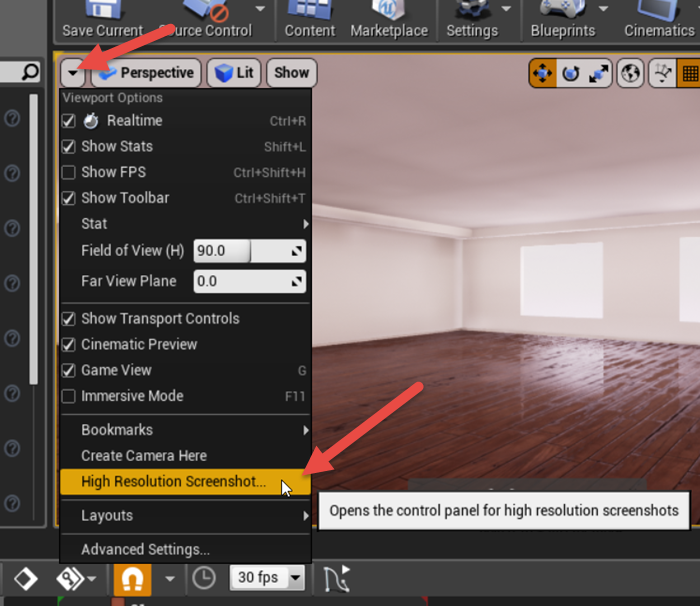Open Advanced Settings menu item
700x606 pixels.
185,549
